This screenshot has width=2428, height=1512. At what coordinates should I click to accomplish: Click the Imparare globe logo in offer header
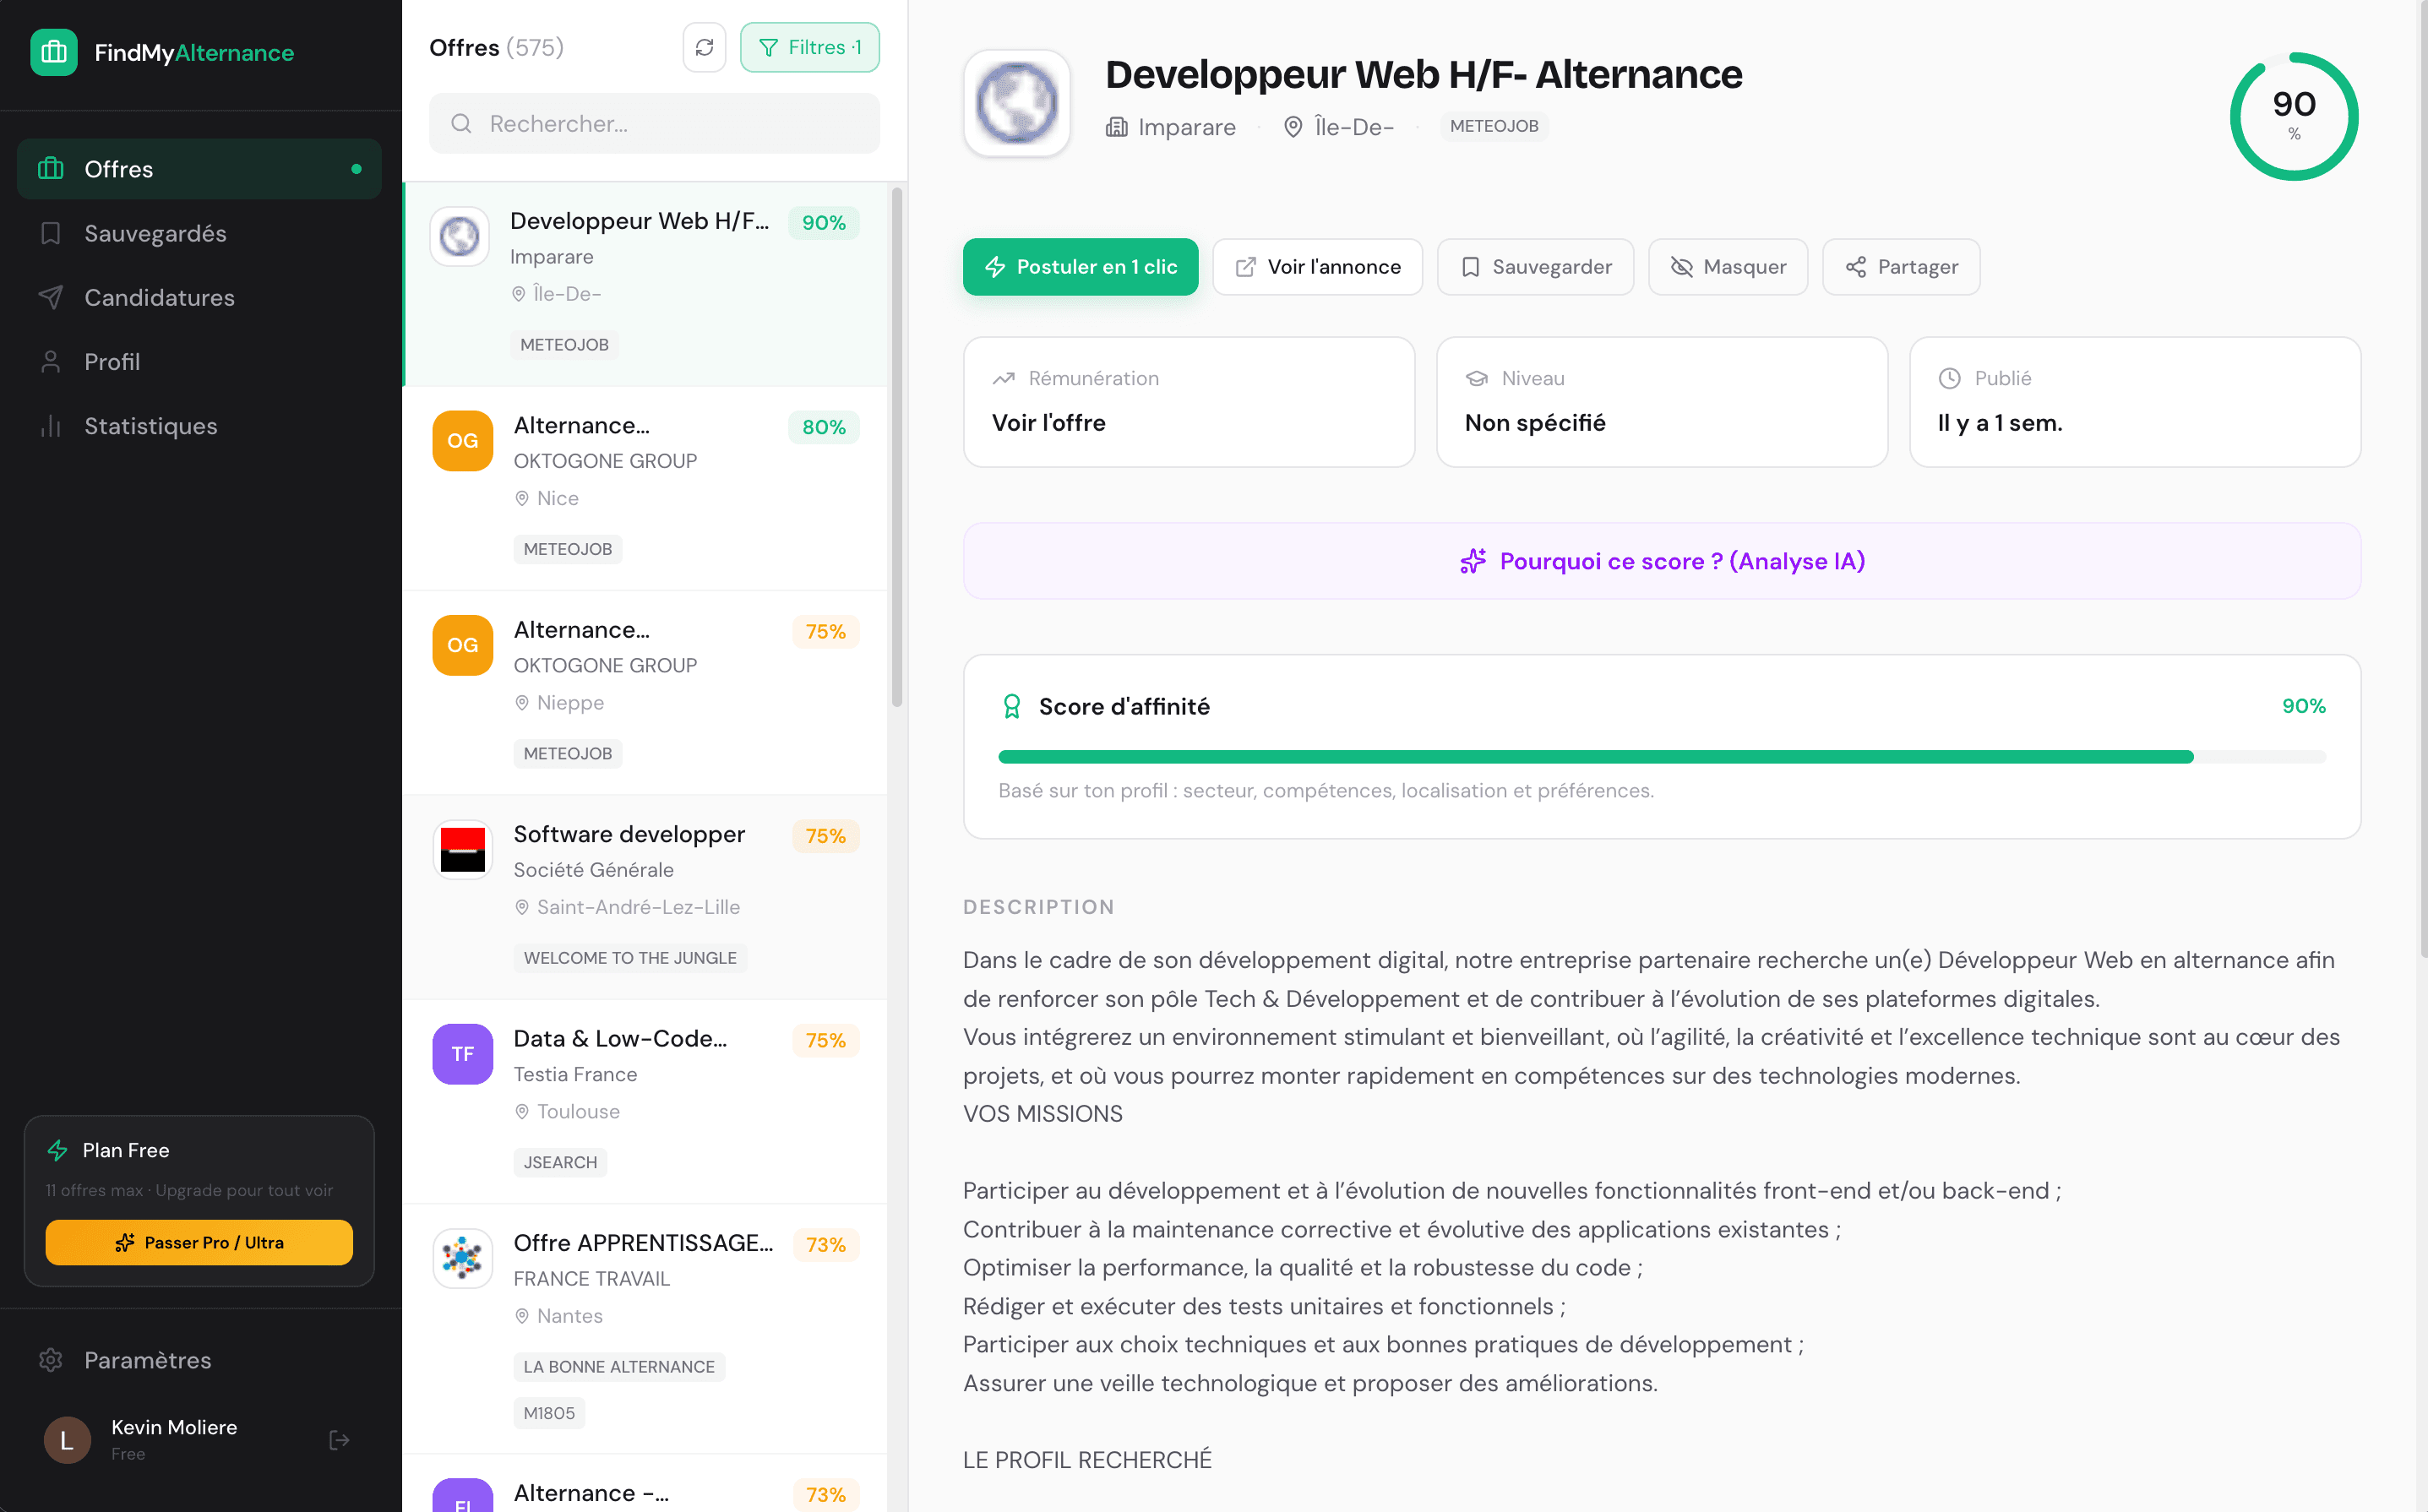1017,102
